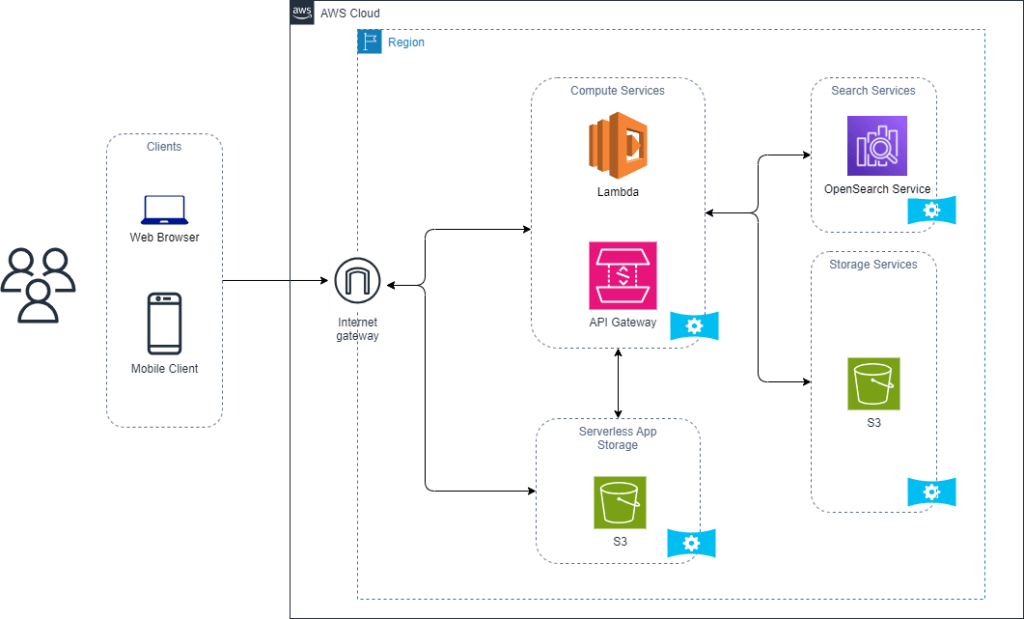Click the "Clients" group title

[x=164, y=146]
